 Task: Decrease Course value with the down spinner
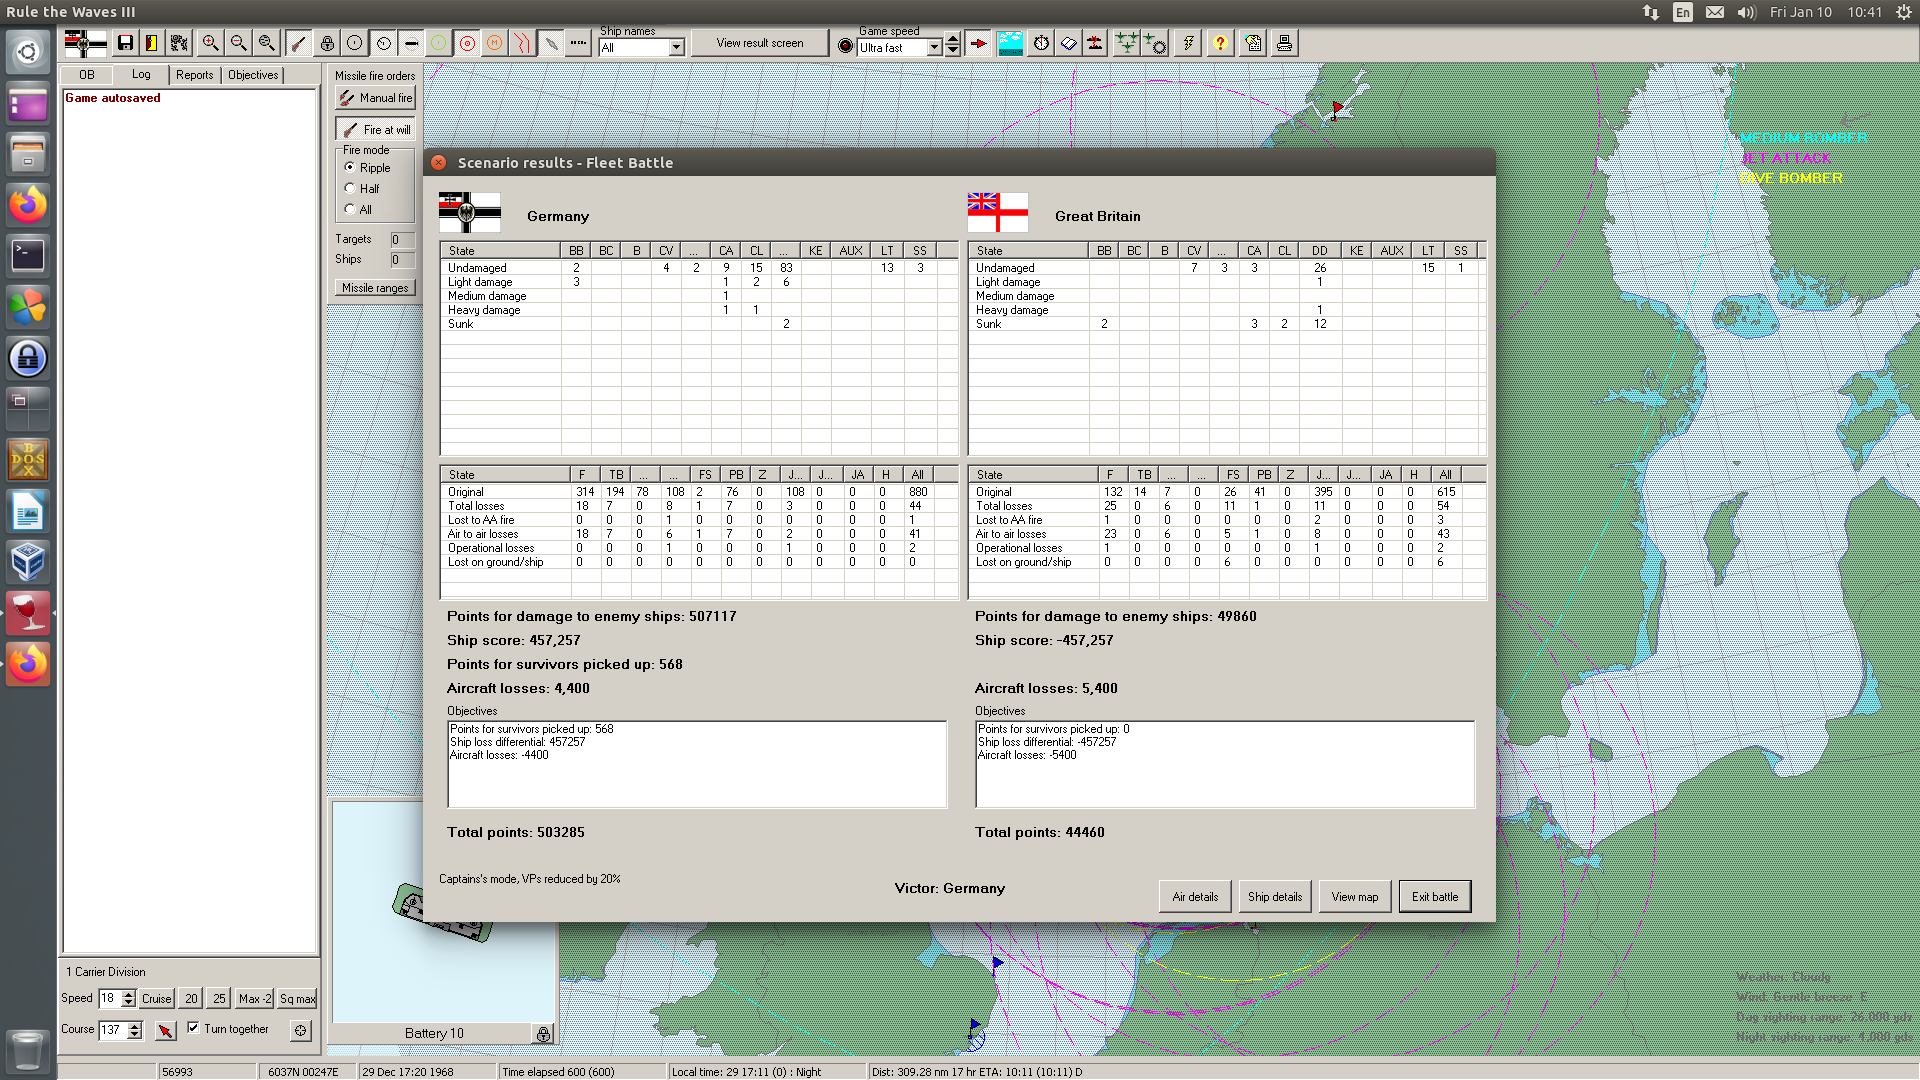tap(135, 1034)
